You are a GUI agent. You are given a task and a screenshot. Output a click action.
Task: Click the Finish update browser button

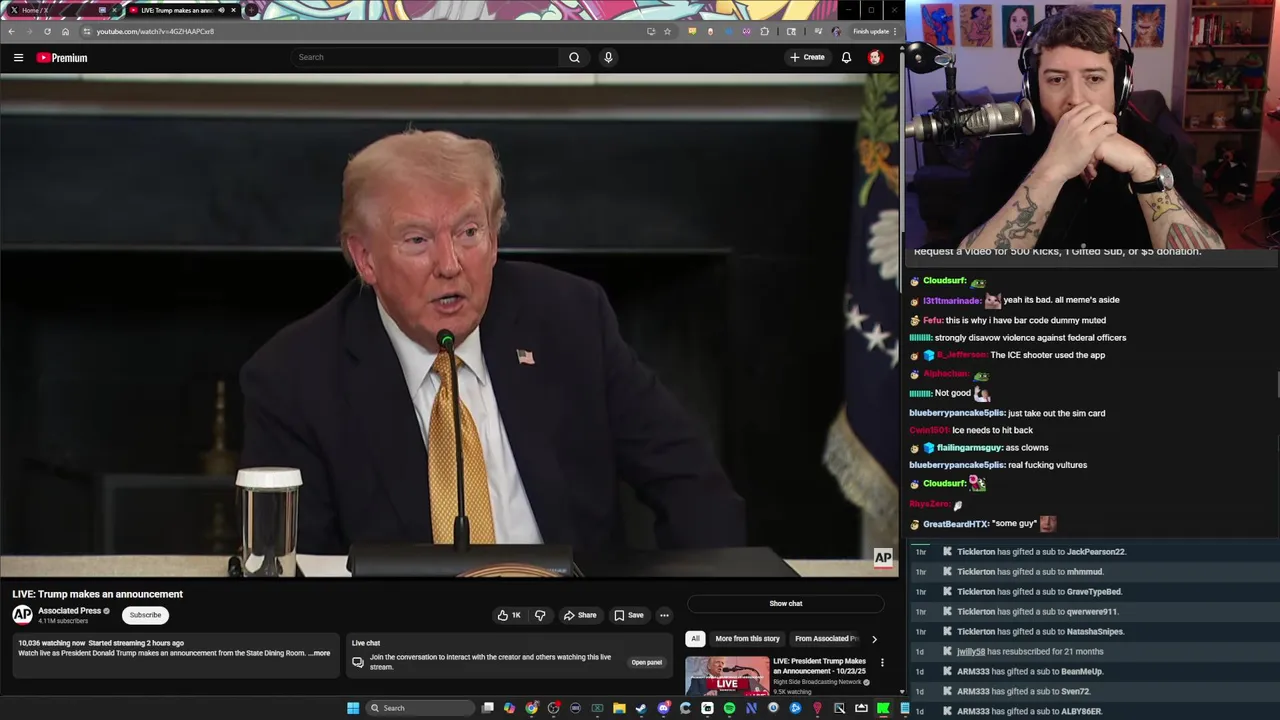(x=874, y=31)
